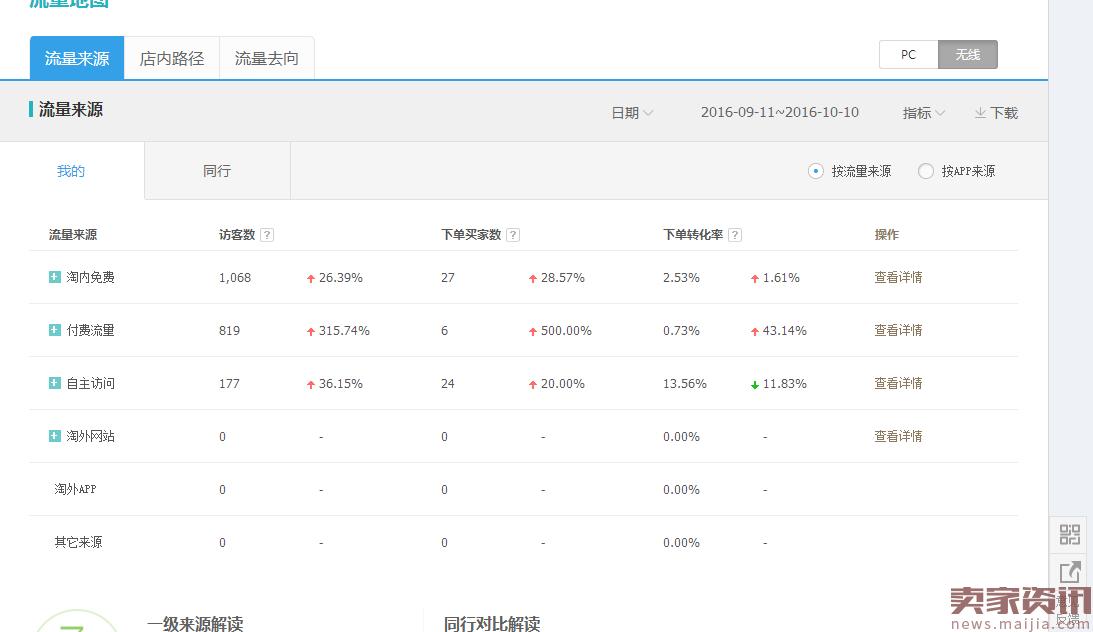Switch to the 流量去向 tab
The height and width of the screenshot is (632, 1093).
click(x=266, y=58)
